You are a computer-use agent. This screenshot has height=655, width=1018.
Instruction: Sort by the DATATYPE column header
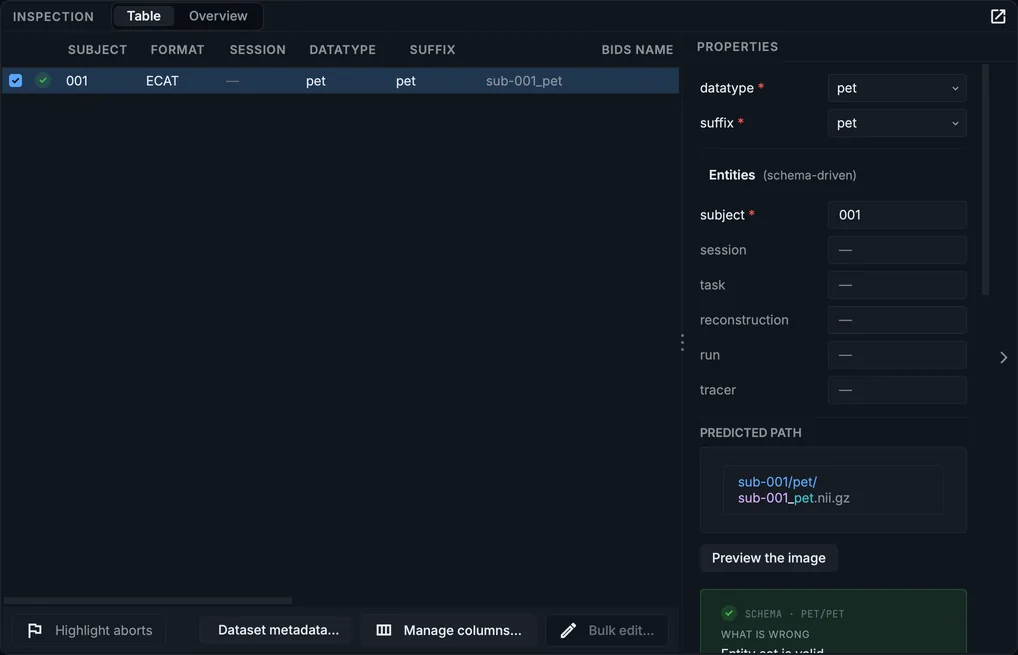pos(342,50)
